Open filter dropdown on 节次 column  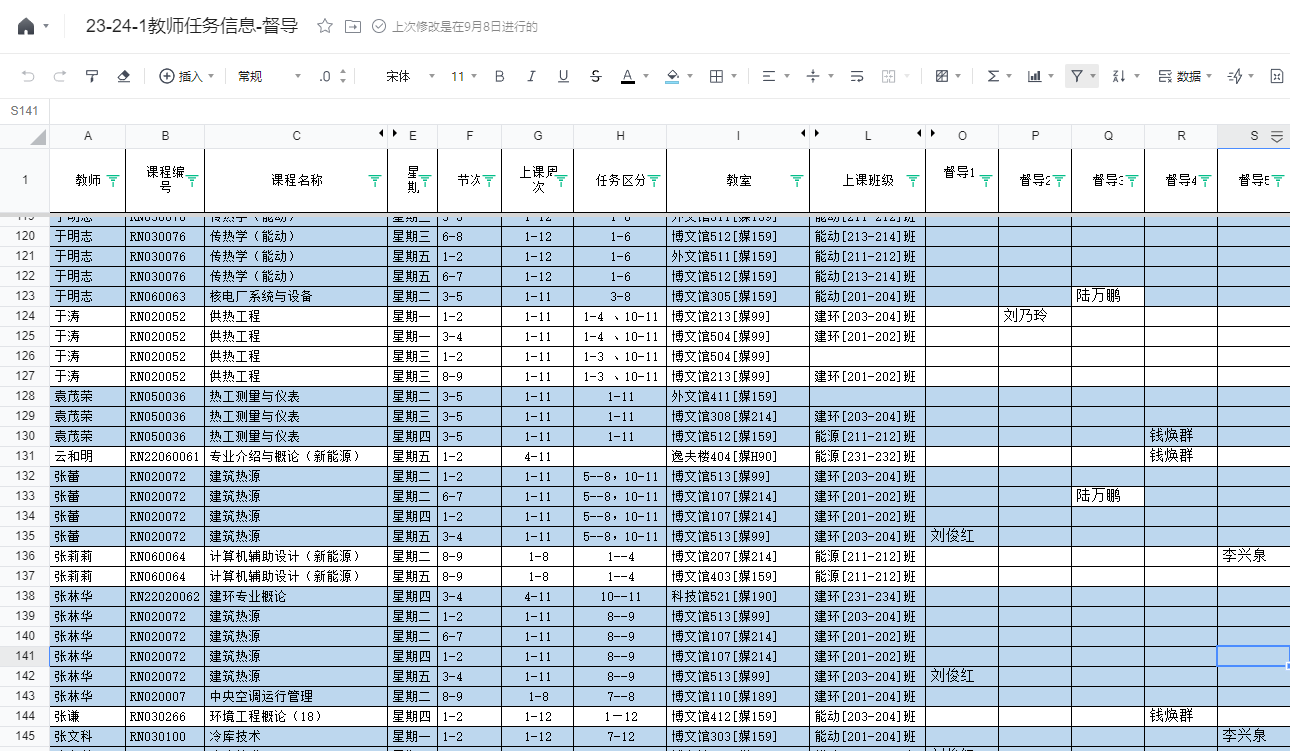point(489,181)
